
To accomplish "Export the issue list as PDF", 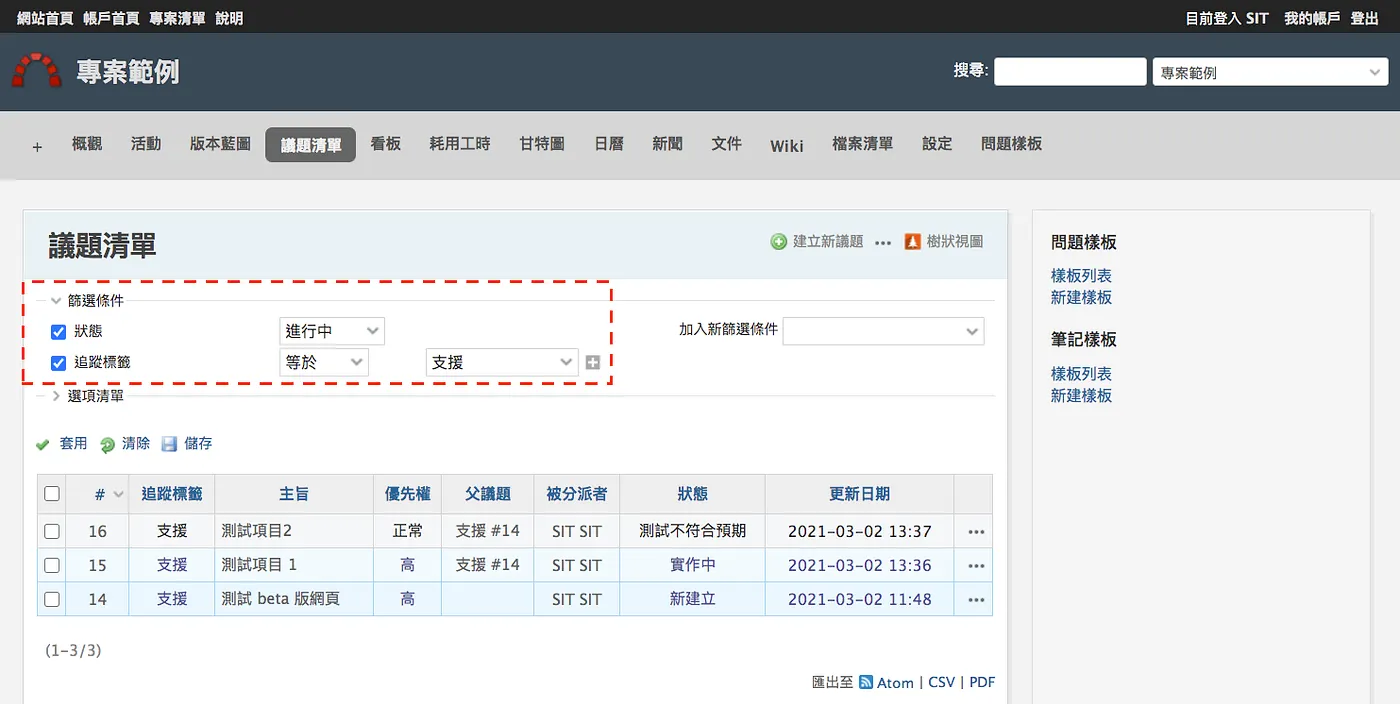I will click(x=982, y=682).
